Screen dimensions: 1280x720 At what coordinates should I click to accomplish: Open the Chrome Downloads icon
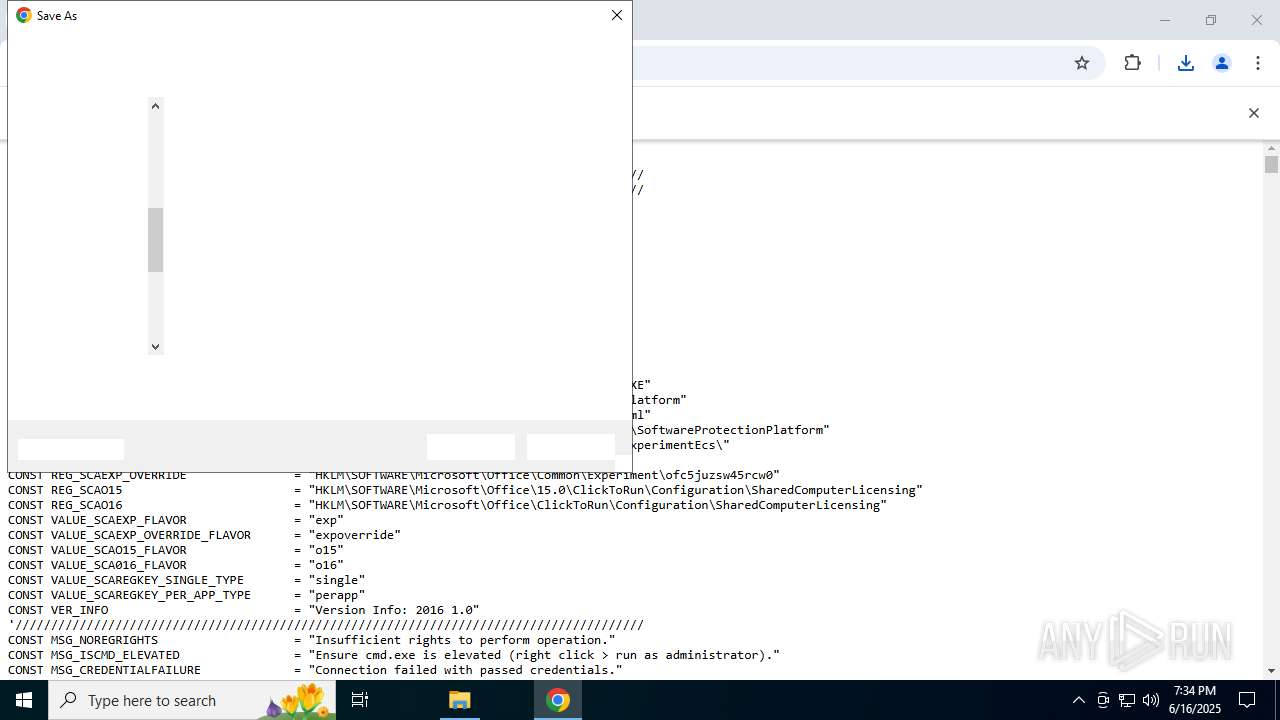(1186, 63)
